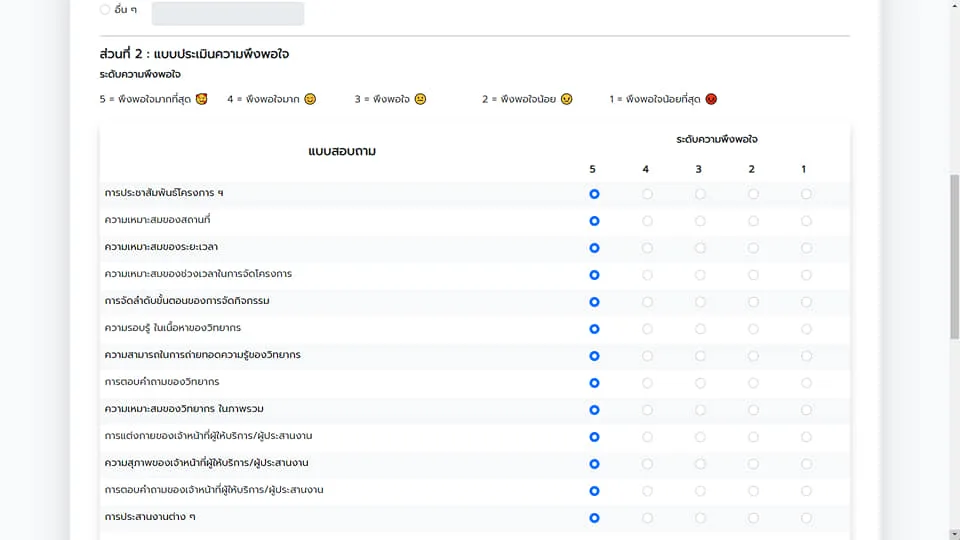Image resolution: width=960 pixels, height=540 pixels.
Task: Click the heading ส่วนที่ 2 : แบบประเมินความพึงพอใจ
Action: click(194, 54)
